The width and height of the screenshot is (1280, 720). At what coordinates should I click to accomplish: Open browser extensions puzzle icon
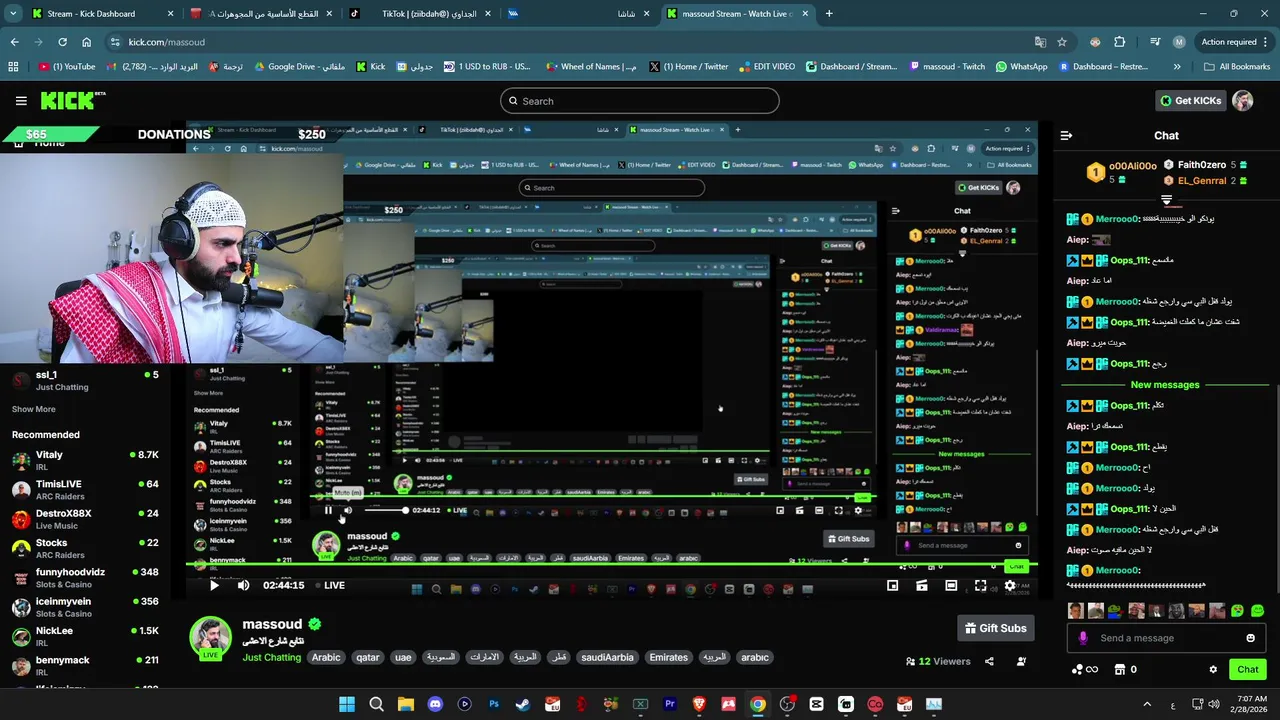click(1119, 42)
